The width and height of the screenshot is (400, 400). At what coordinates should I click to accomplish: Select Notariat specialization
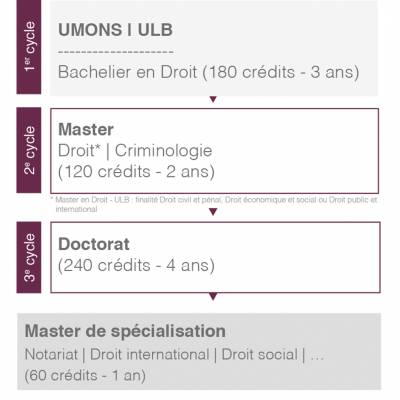[x=51, y=354]
